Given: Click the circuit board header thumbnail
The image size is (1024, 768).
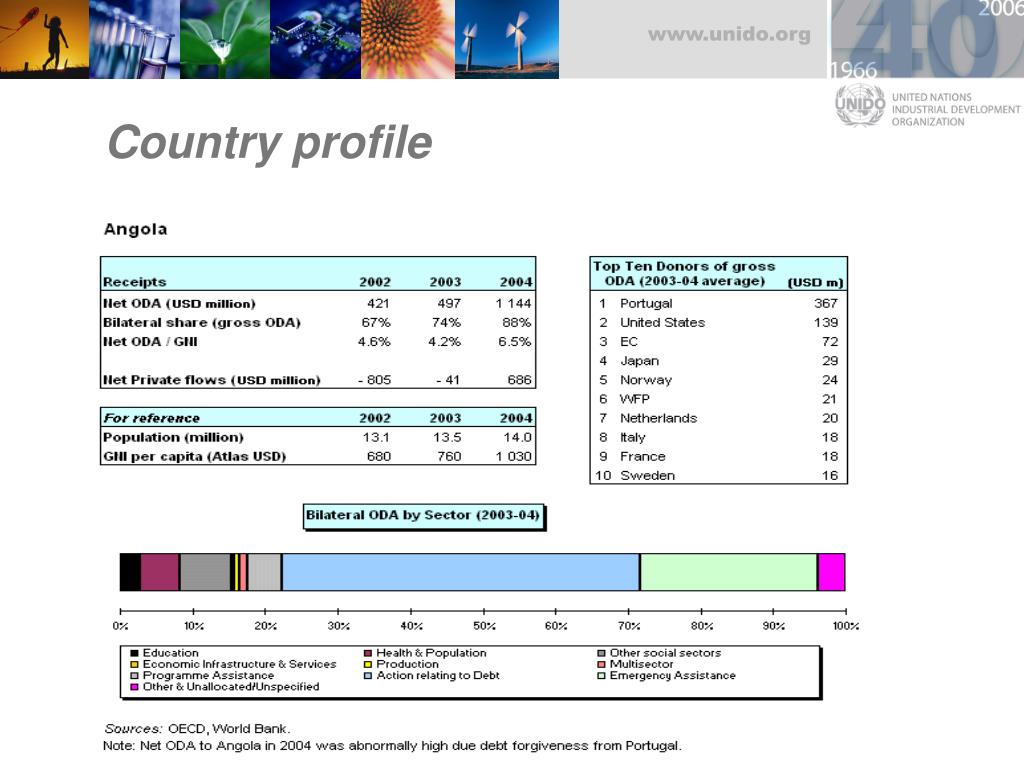Looking at the screenshot, I should [315, 39].
